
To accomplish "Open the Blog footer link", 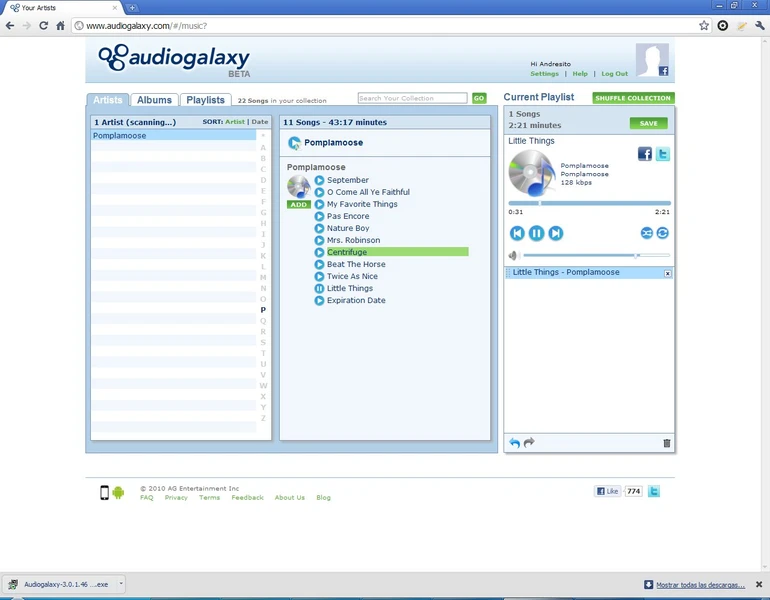I will point(323,497).
